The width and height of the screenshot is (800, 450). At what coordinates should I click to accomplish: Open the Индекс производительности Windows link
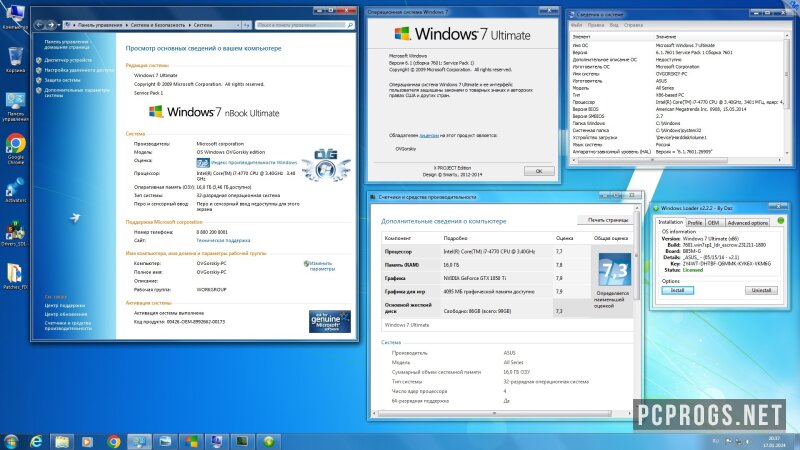click(x=254, y=162)
